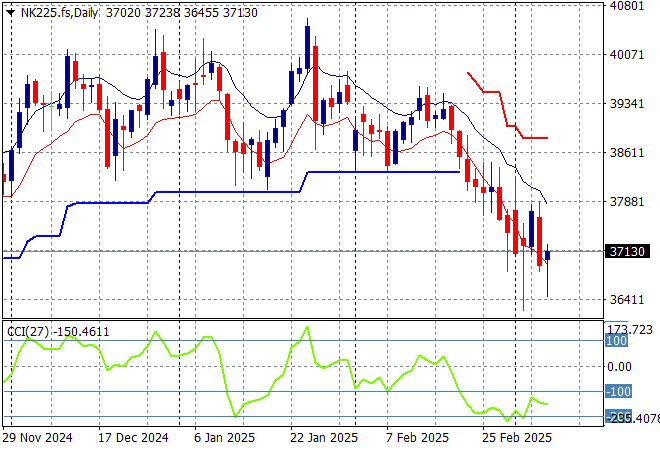Image resolution: width=660 pixels, height=450 pixels.
Task: Click the CCI value -150.4611
Action: (81, 332)
